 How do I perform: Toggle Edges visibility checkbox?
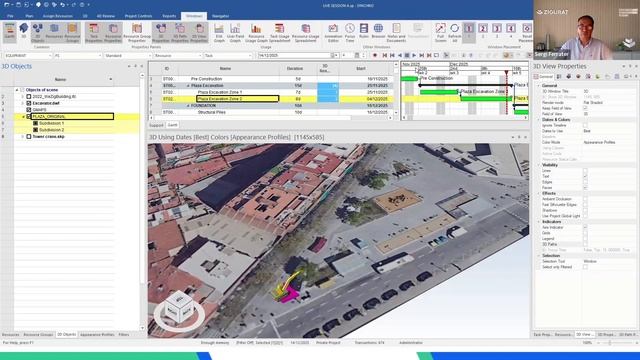coord(585,182)
